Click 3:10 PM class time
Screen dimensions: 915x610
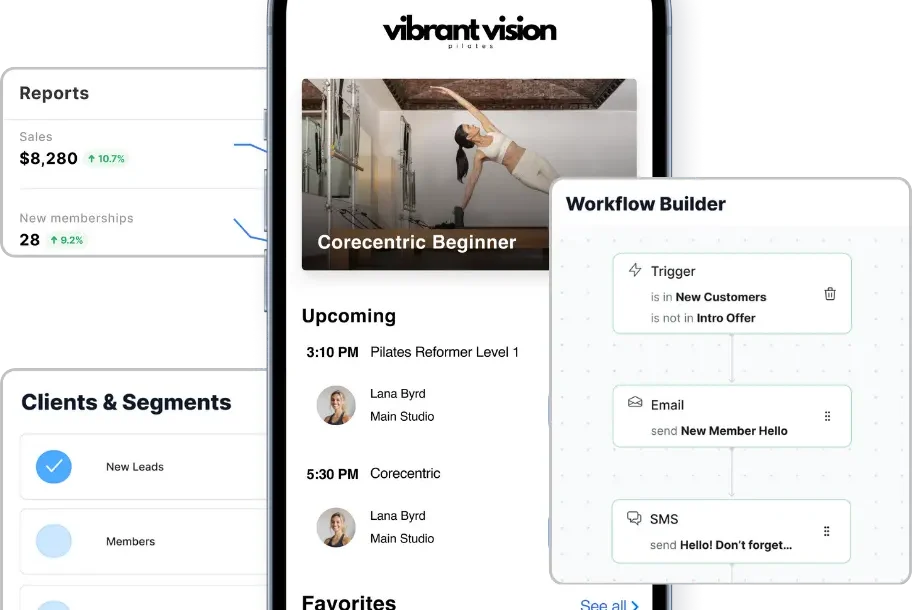tap(333, 353)
